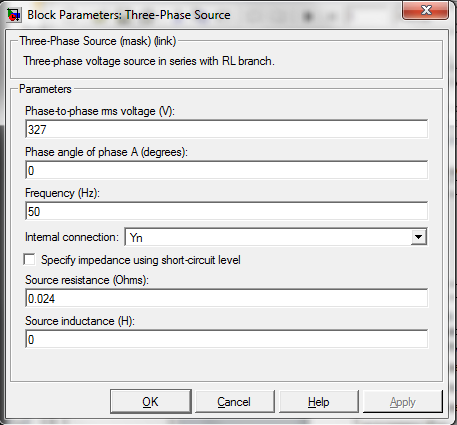Focus the Phase angle of phase A field
457x425 pixels.
pos(226,170)
